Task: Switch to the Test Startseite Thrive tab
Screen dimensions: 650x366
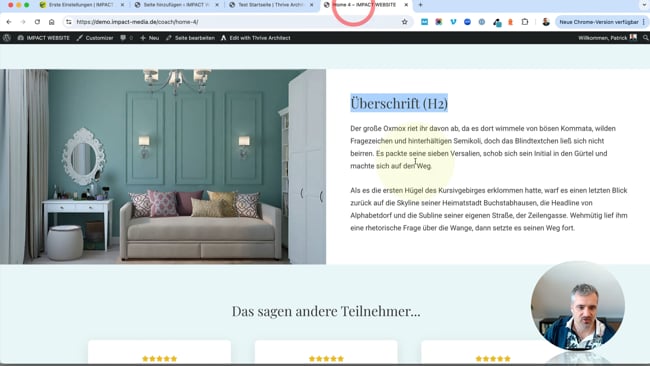Action: (x=271, y=5)
